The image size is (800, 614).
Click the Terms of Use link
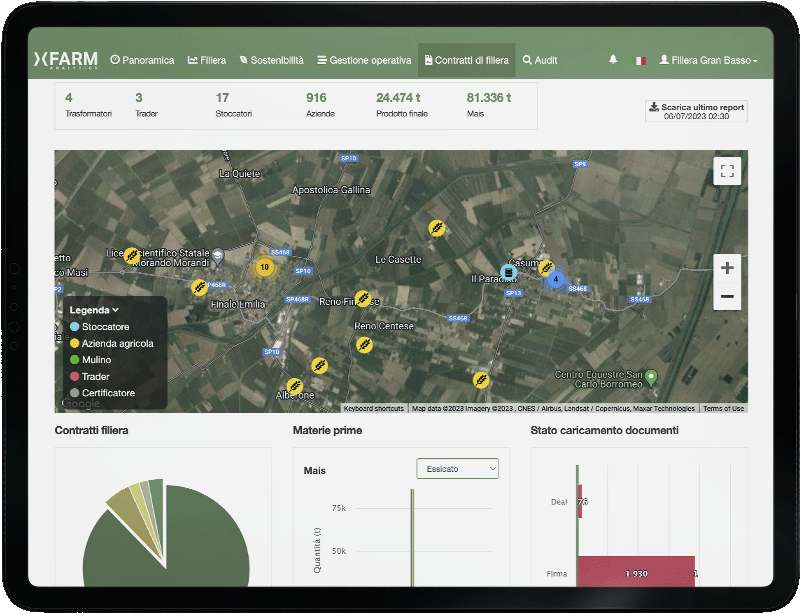click(723, 408)
